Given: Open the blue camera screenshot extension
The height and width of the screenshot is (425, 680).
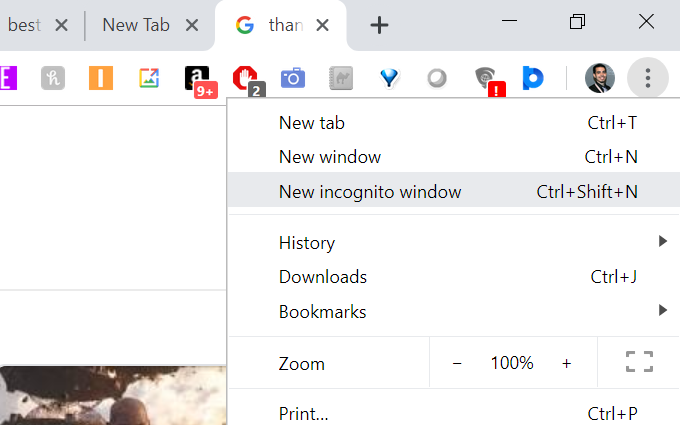Looking at the screenshot, I should [x=293, y=78].
